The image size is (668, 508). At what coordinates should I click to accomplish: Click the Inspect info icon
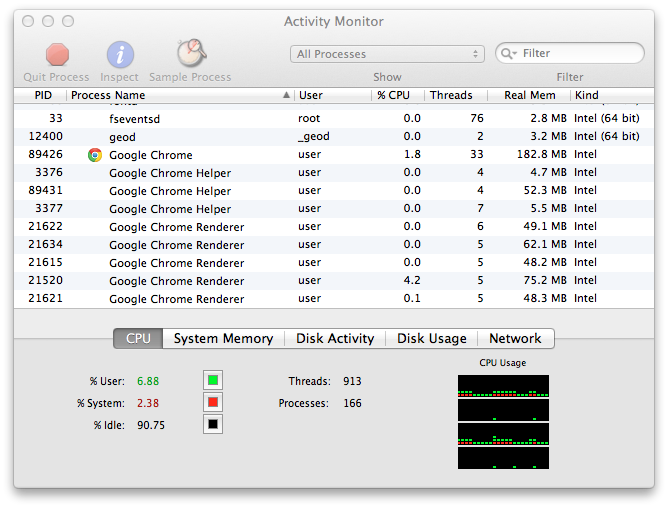coord(120,55)
